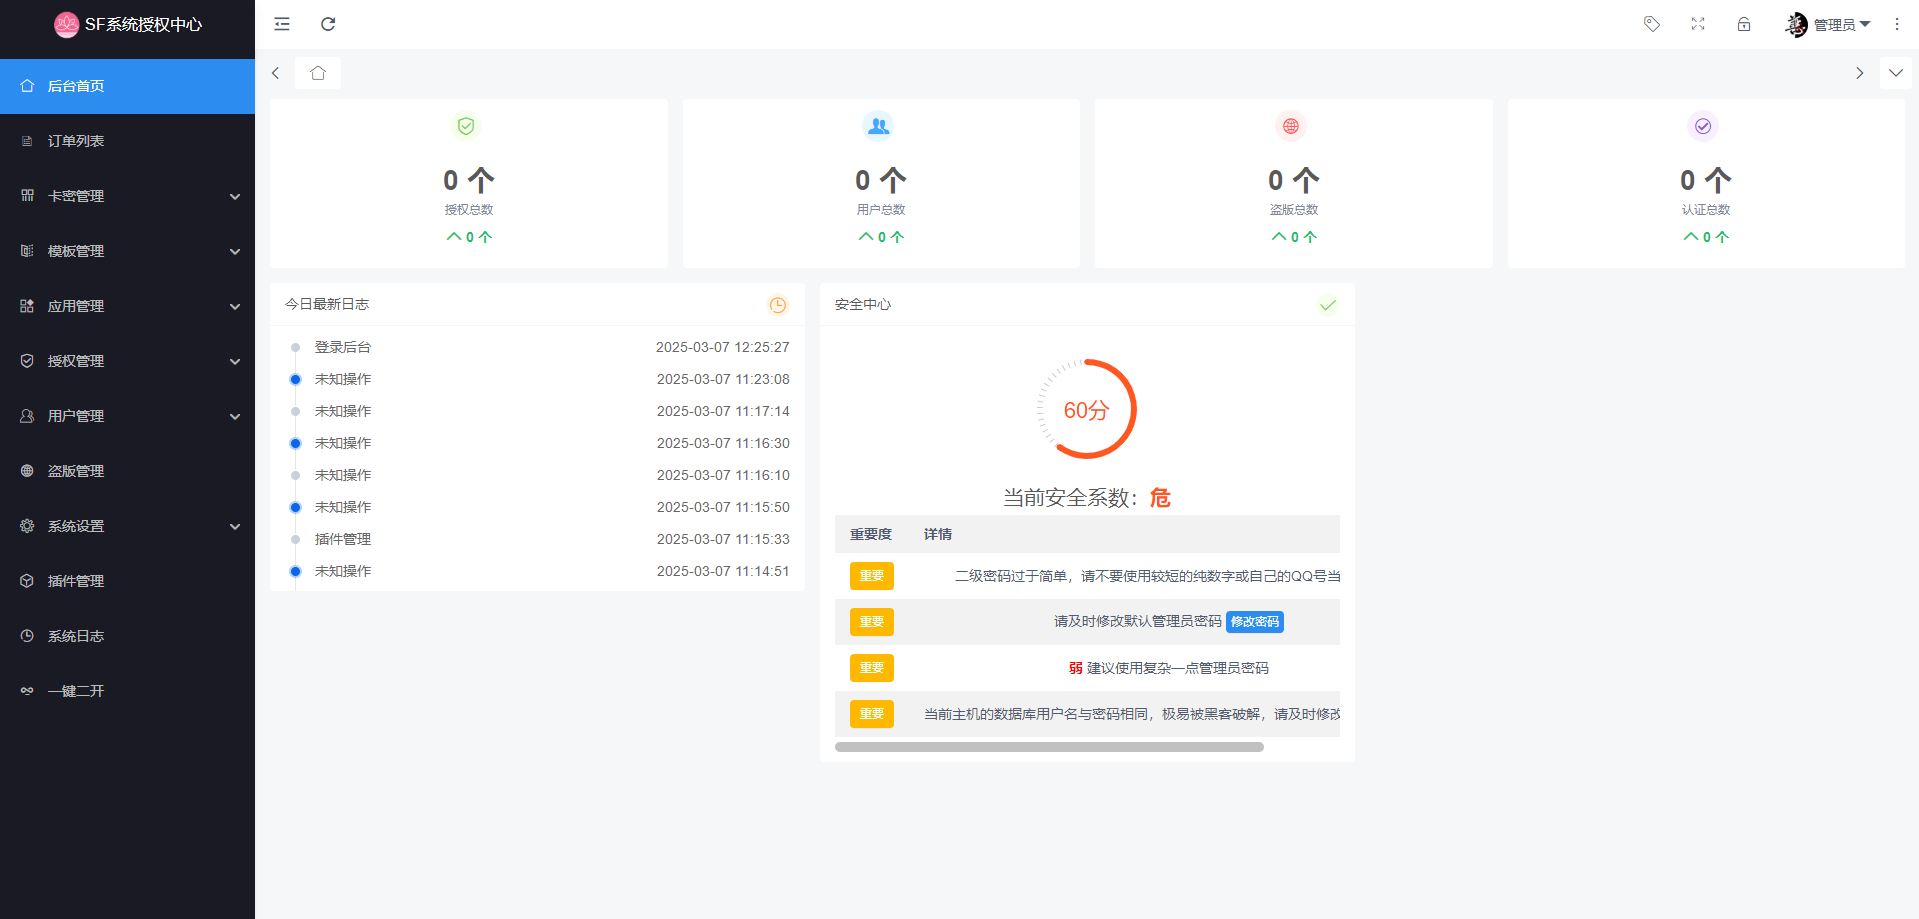Click the 详情 column header
The height and width of the screenshot is (919, 1919).
pos(938,535)
